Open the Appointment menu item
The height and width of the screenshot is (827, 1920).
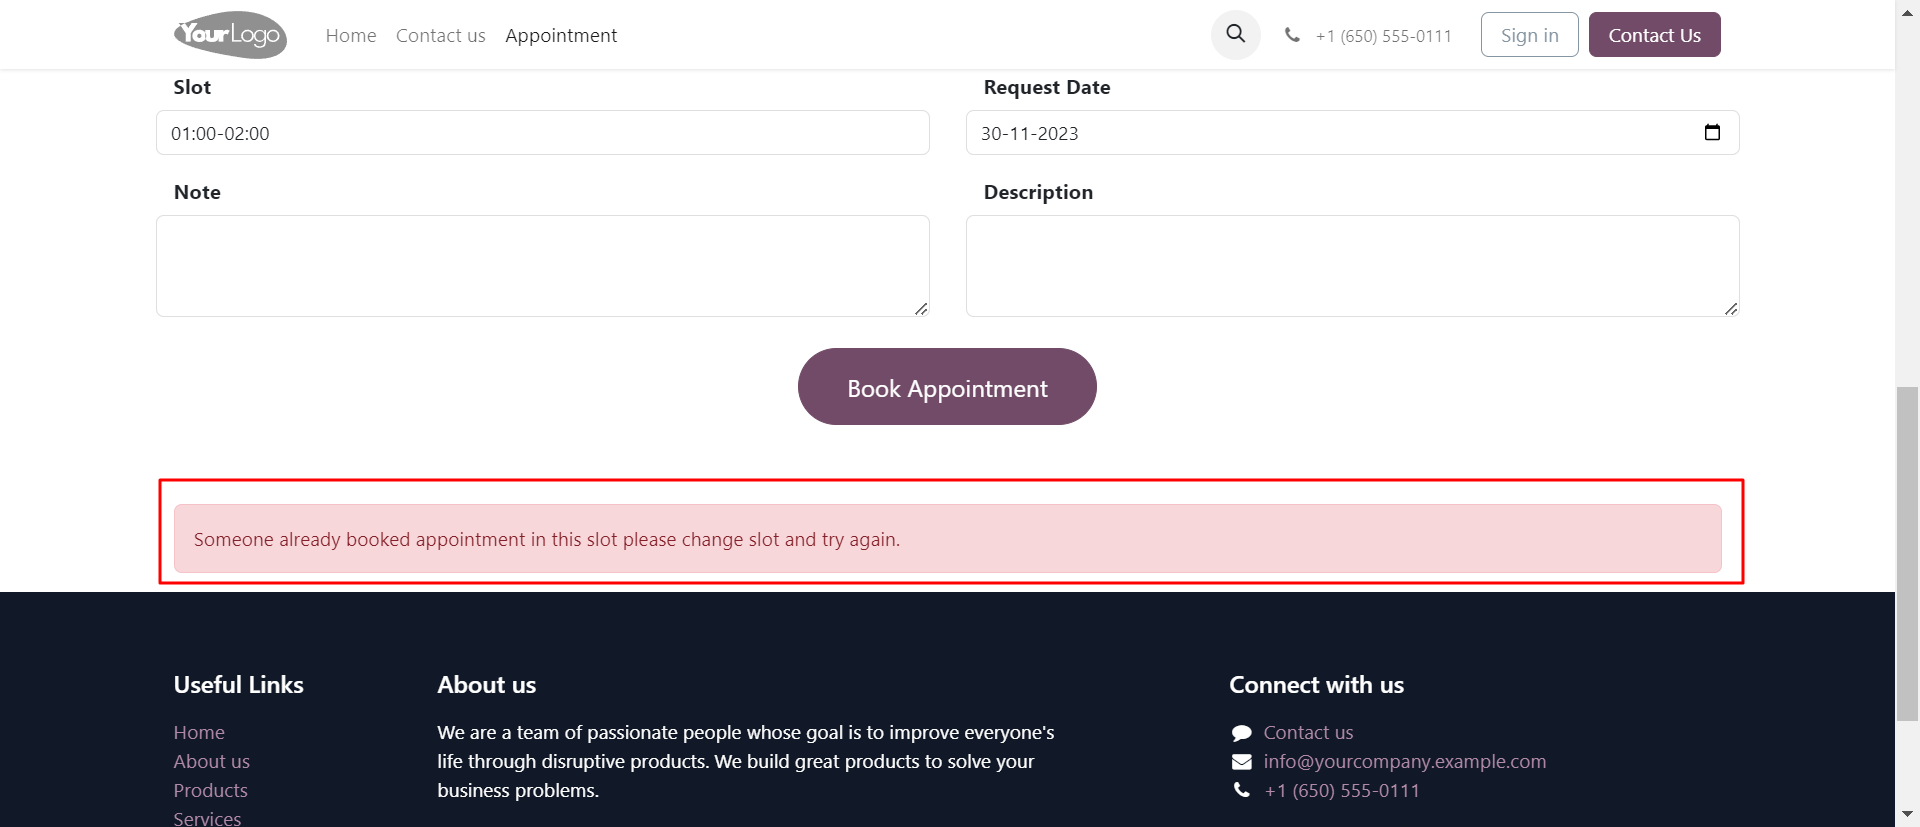coord(561,35)
